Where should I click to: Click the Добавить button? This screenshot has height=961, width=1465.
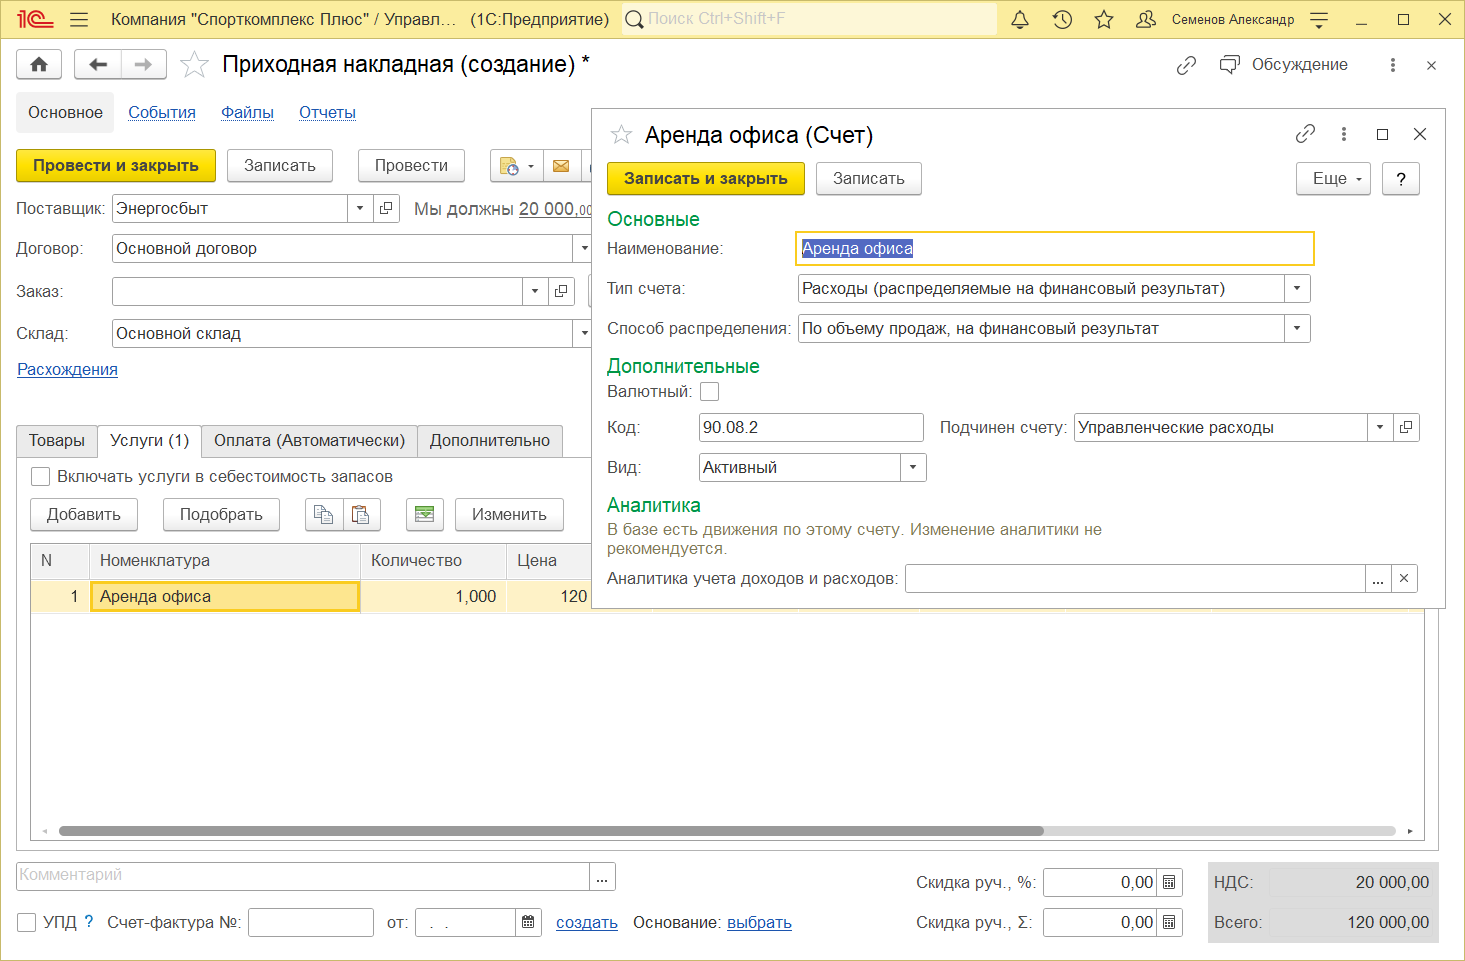click(84, 515)
